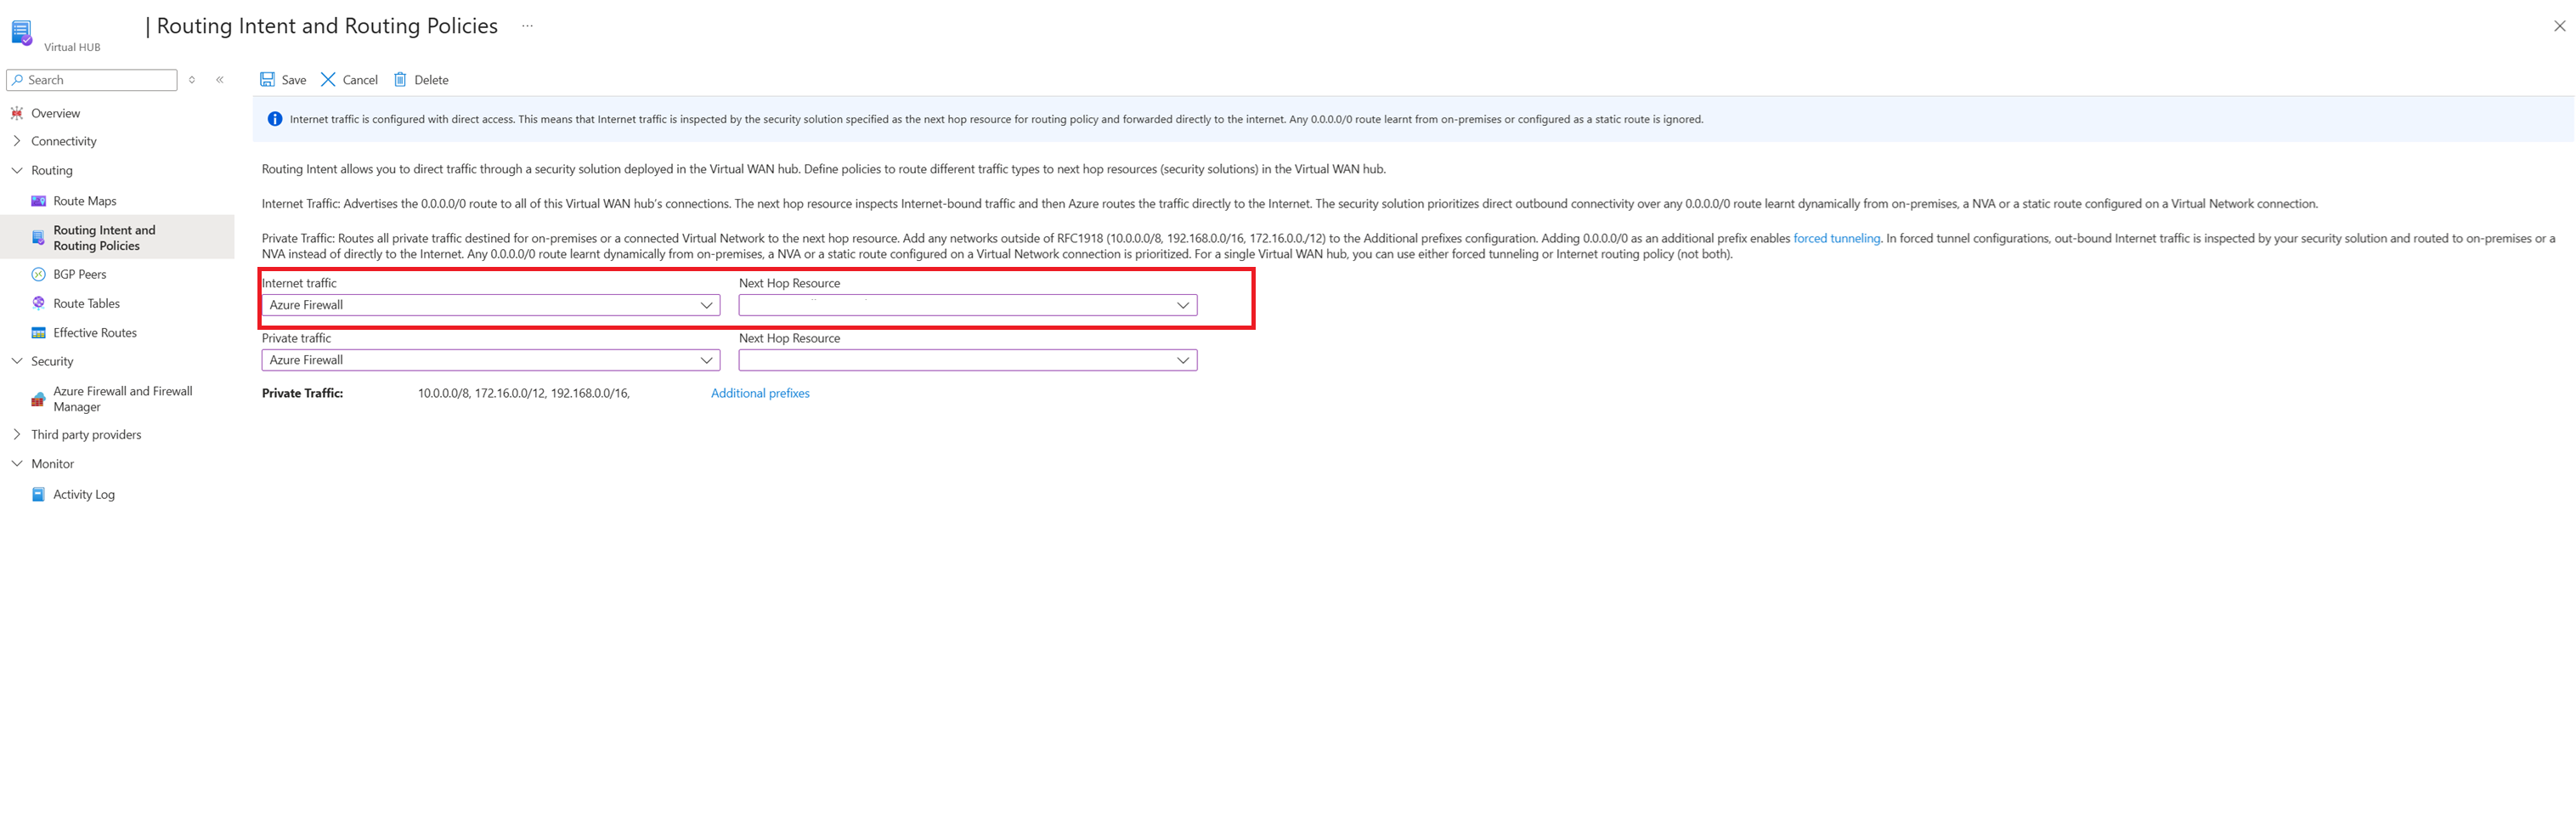This screenshot has height=816, width=2576.
Task: Open Effective Routes page
Action: (95, 333)
